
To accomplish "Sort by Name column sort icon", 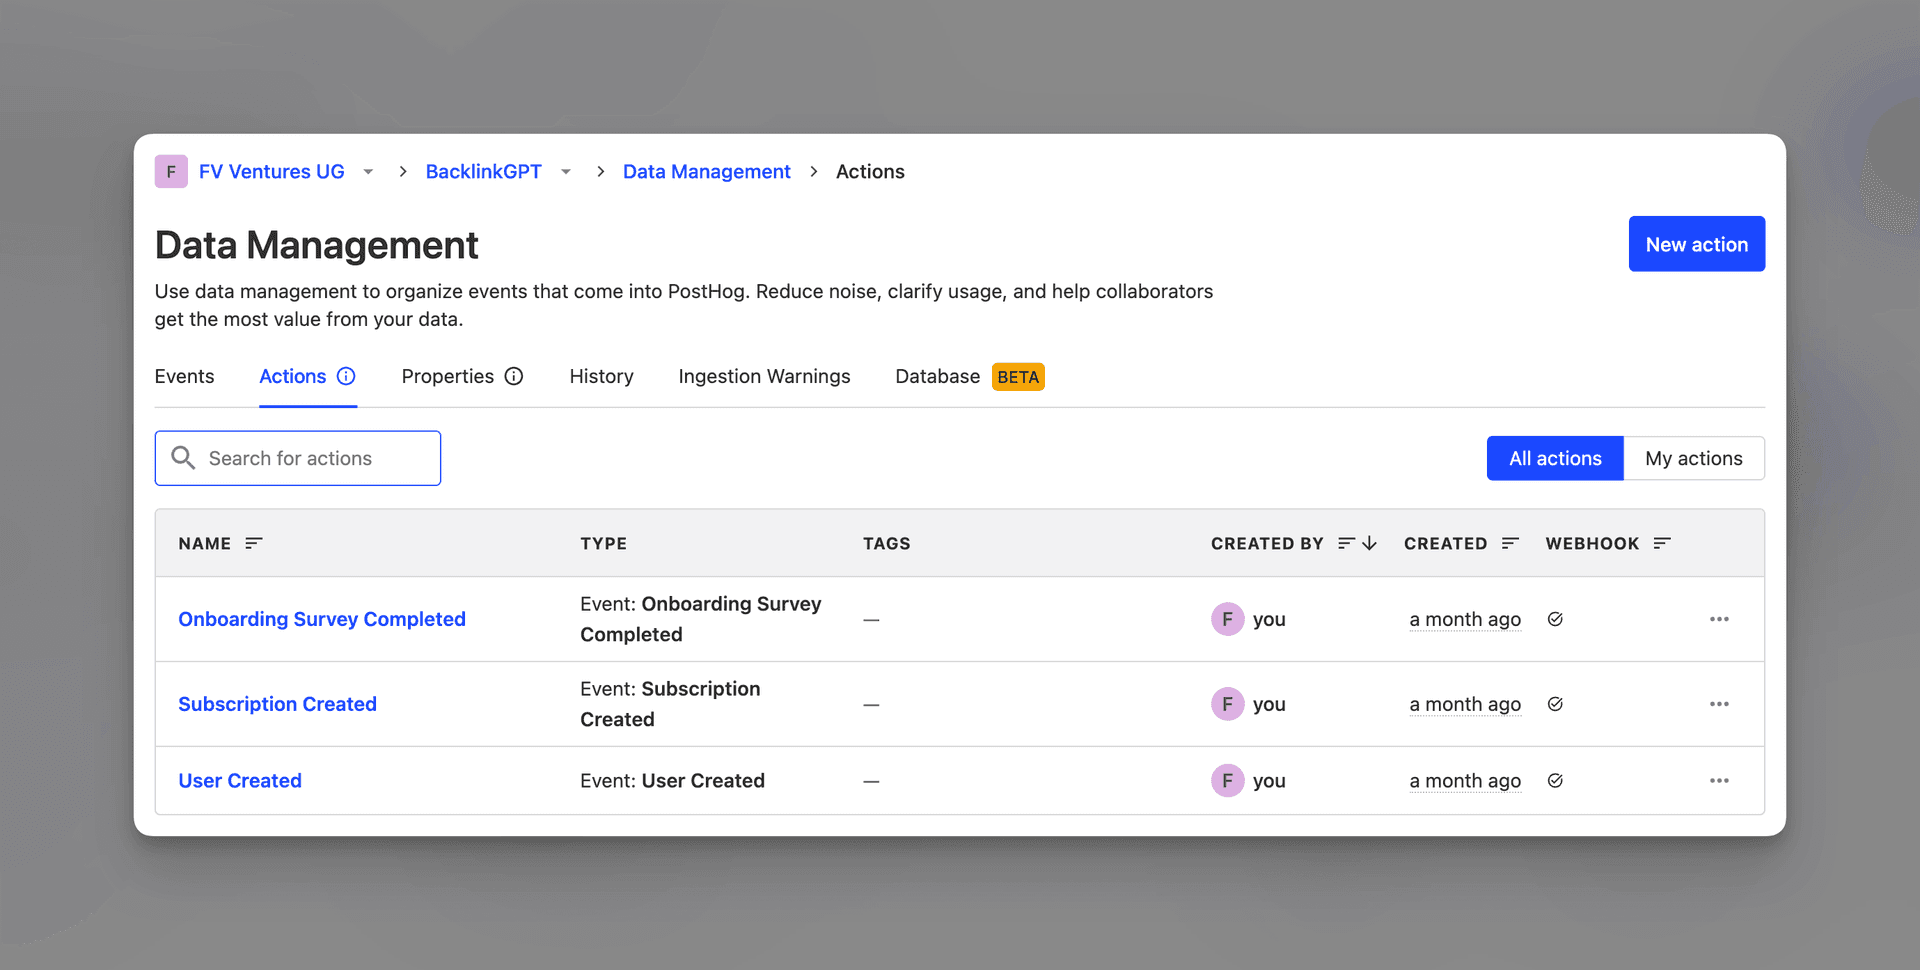I will click(254, 543).
